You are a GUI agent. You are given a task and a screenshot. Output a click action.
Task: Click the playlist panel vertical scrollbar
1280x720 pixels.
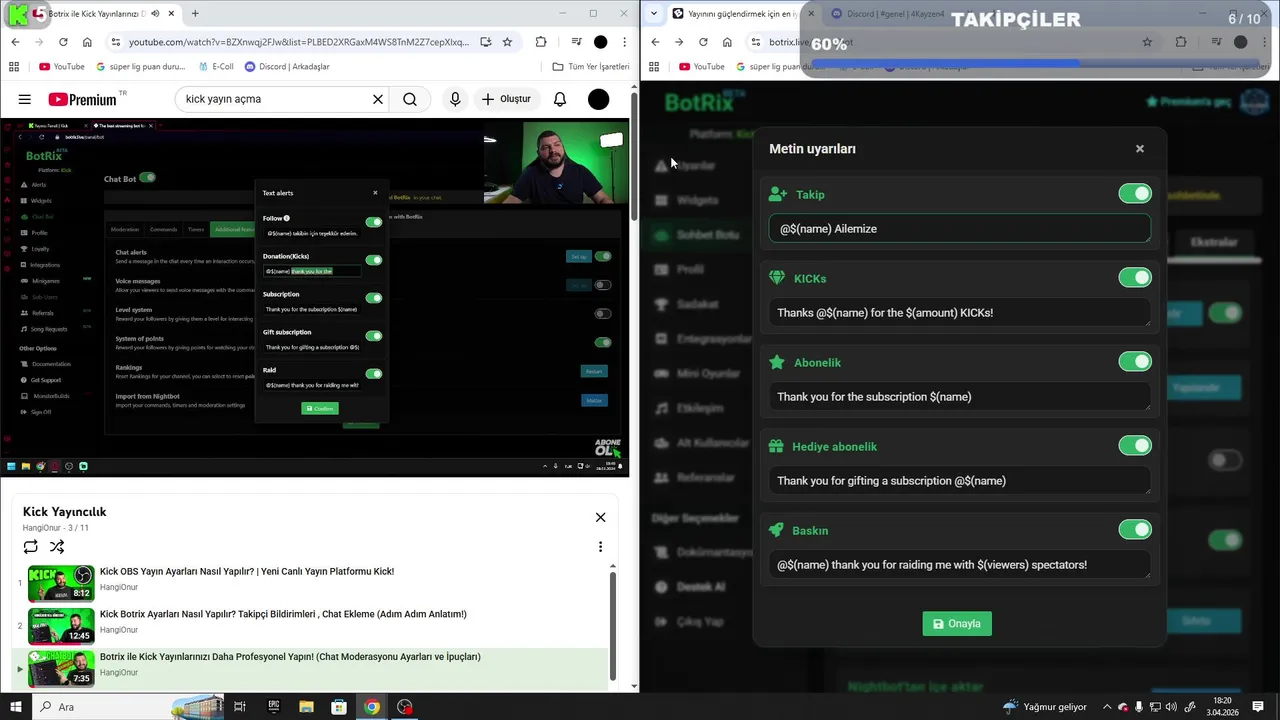point(613,626)
